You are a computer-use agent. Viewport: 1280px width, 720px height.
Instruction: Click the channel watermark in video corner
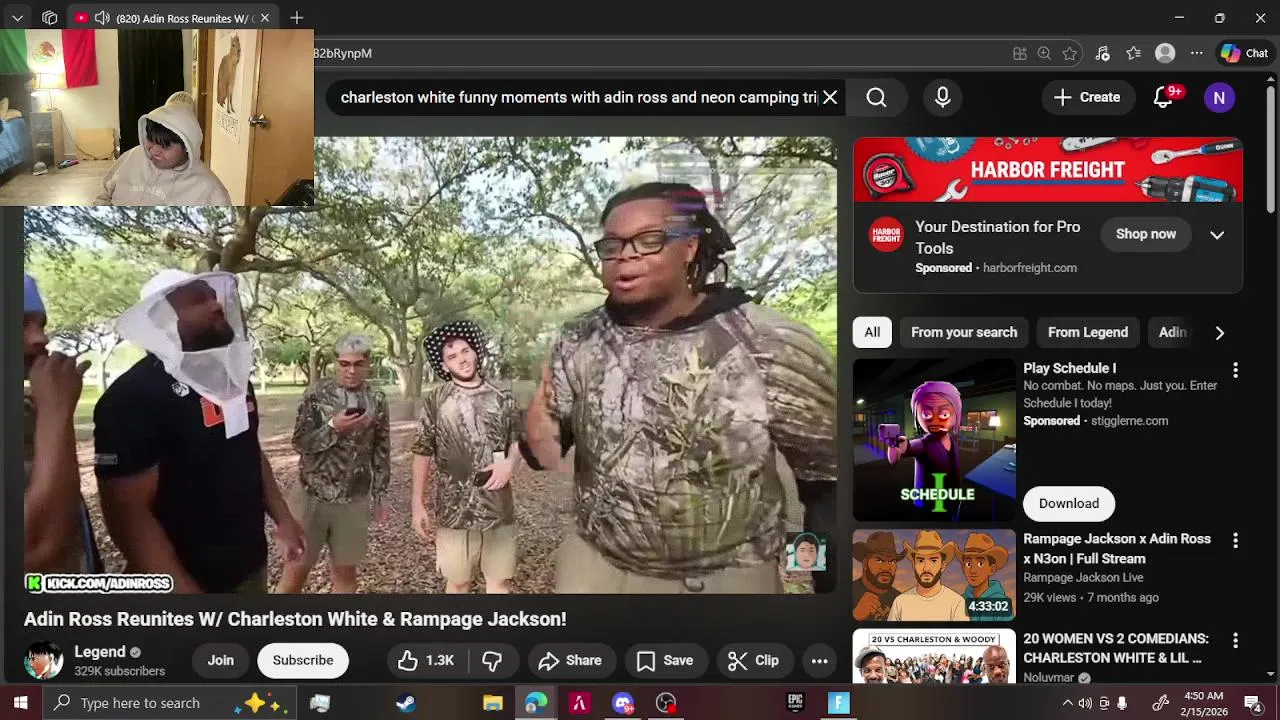tap(805, 552)
